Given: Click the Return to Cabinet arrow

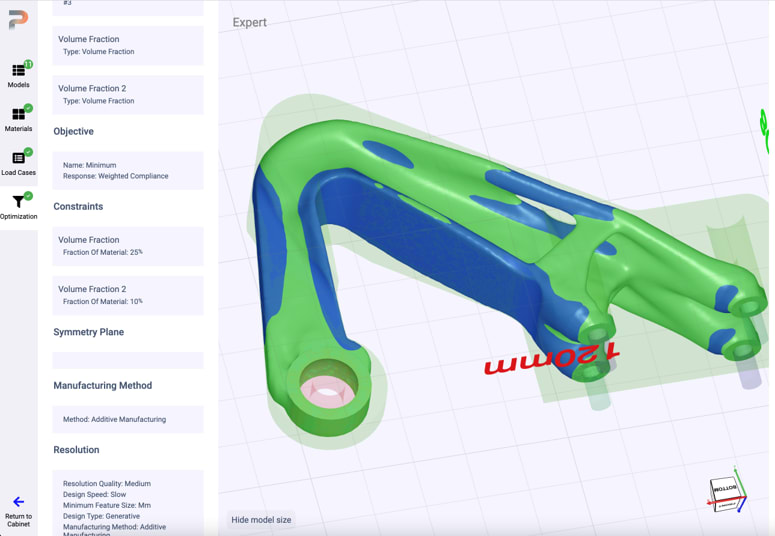Looking at the screenshot, I should [19, 502].
